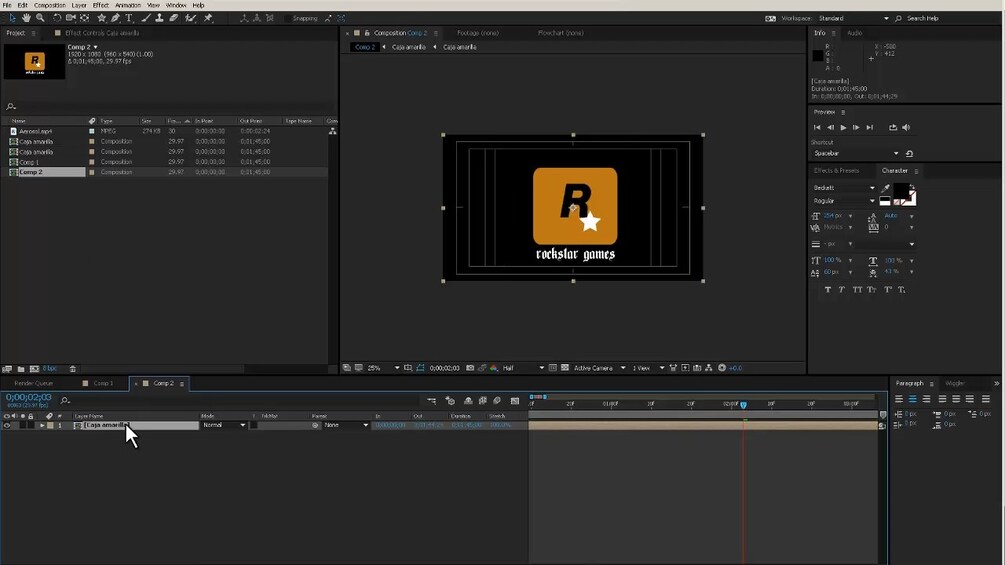
Task: Select the Roto Brush tool
Action: 190,18
